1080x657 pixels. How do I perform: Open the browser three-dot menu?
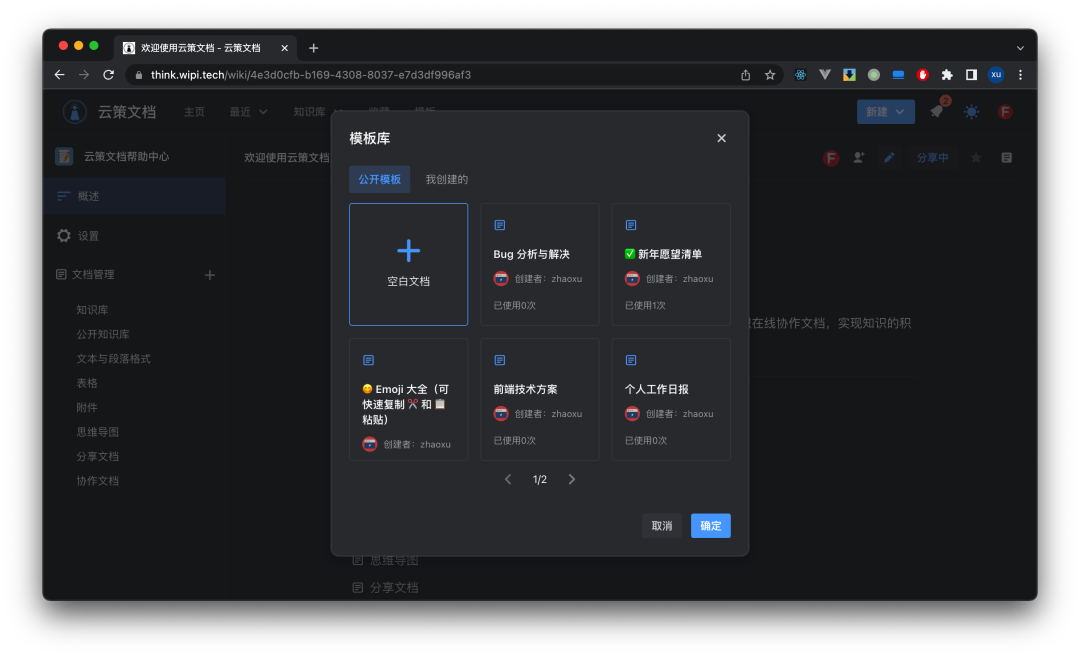(x=1020, y=75)
